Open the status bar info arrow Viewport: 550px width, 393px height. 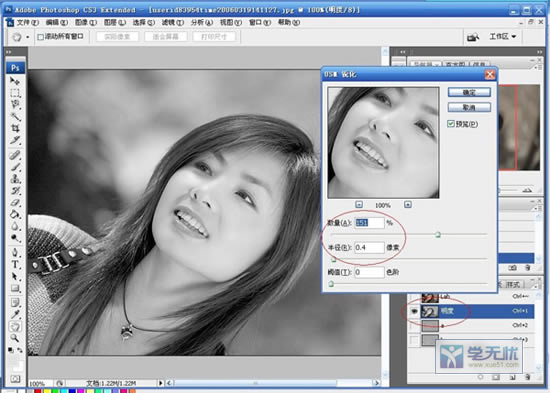[x=161, y=383]
